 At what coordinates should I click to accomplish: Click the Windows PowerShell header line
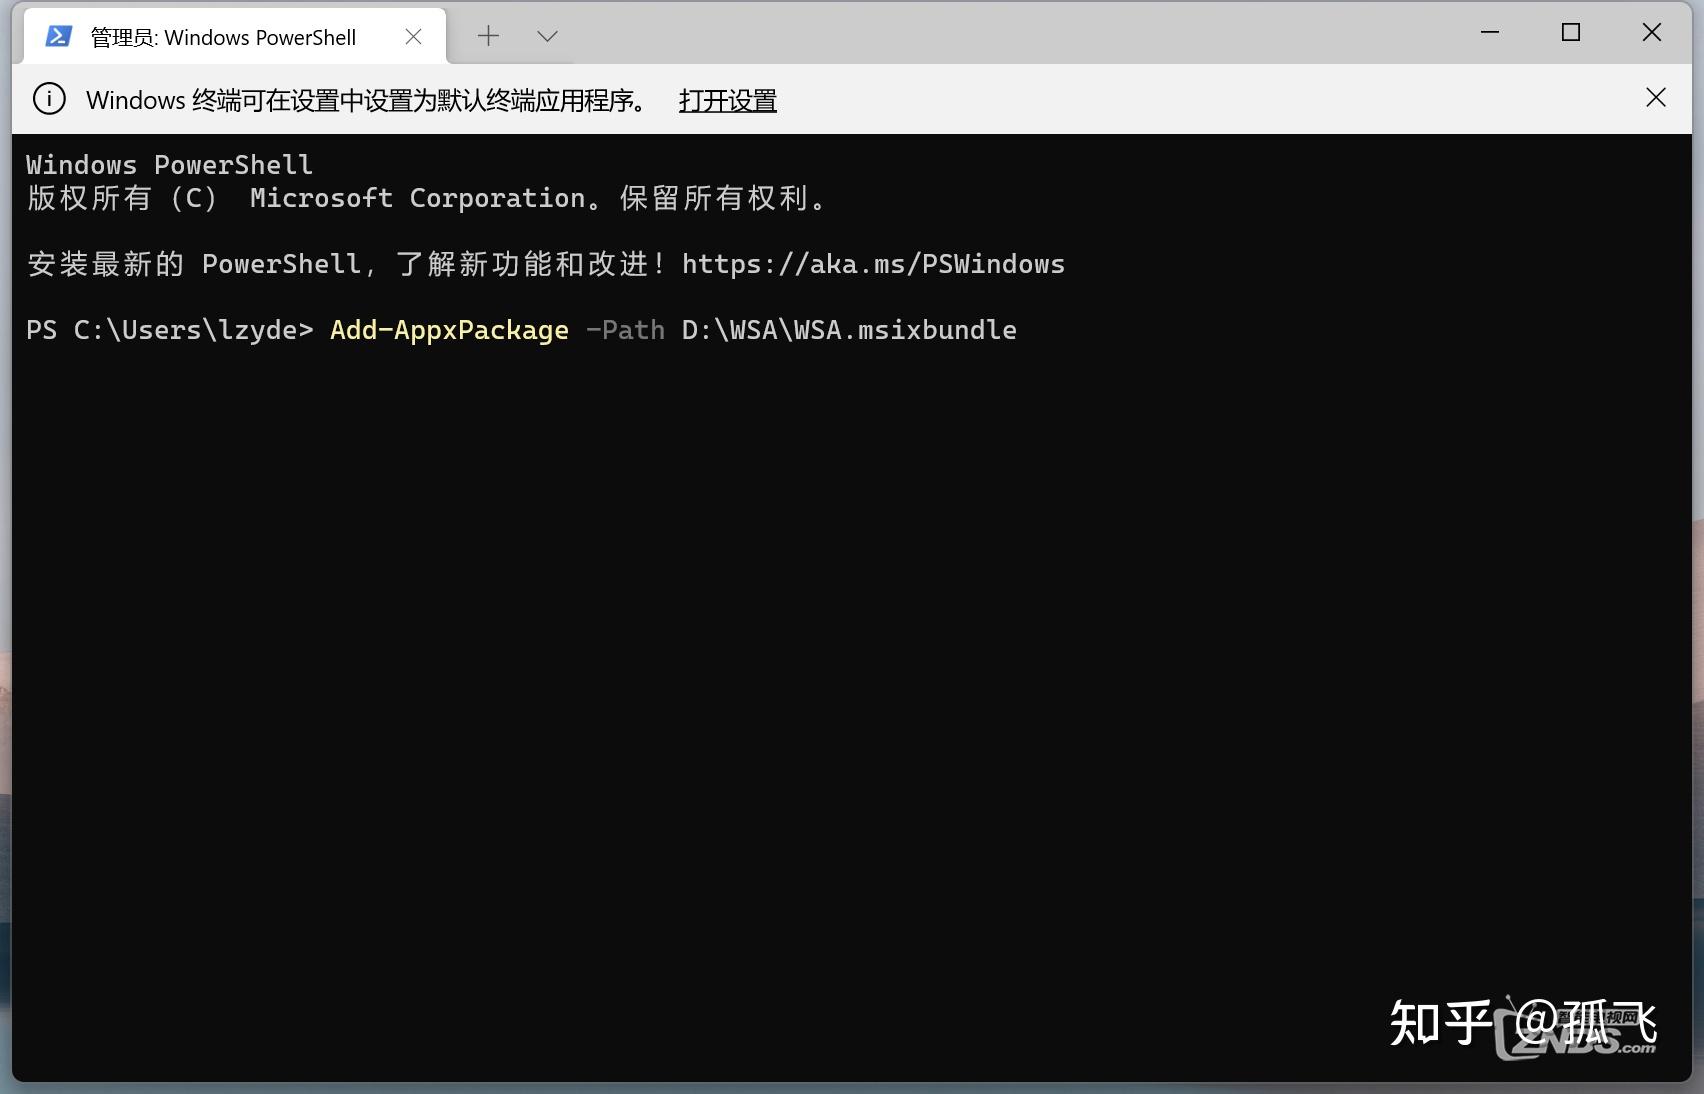tap(170, 165)
